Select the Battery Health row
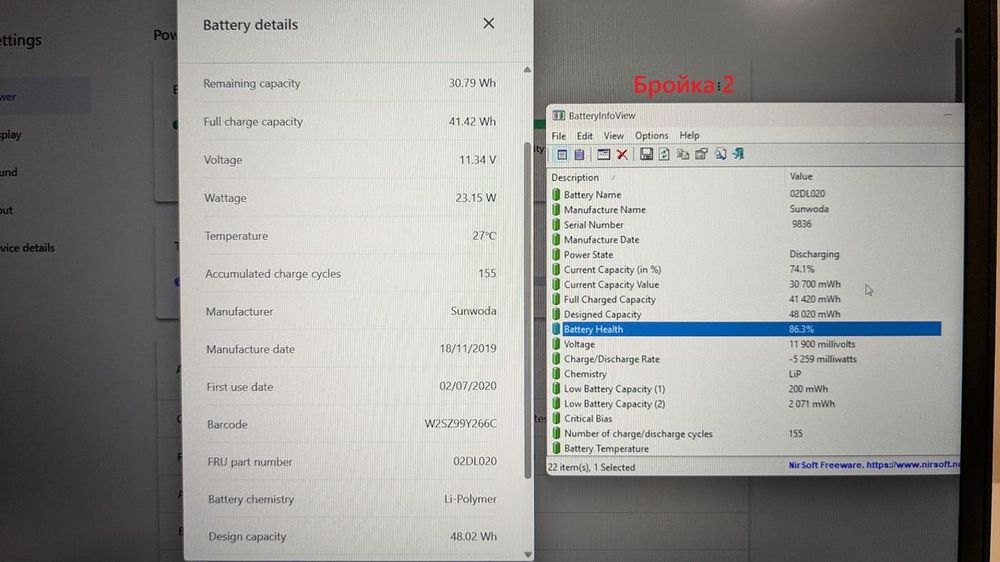This screenshot has height=562, width=1000. (x=746, y=329)
